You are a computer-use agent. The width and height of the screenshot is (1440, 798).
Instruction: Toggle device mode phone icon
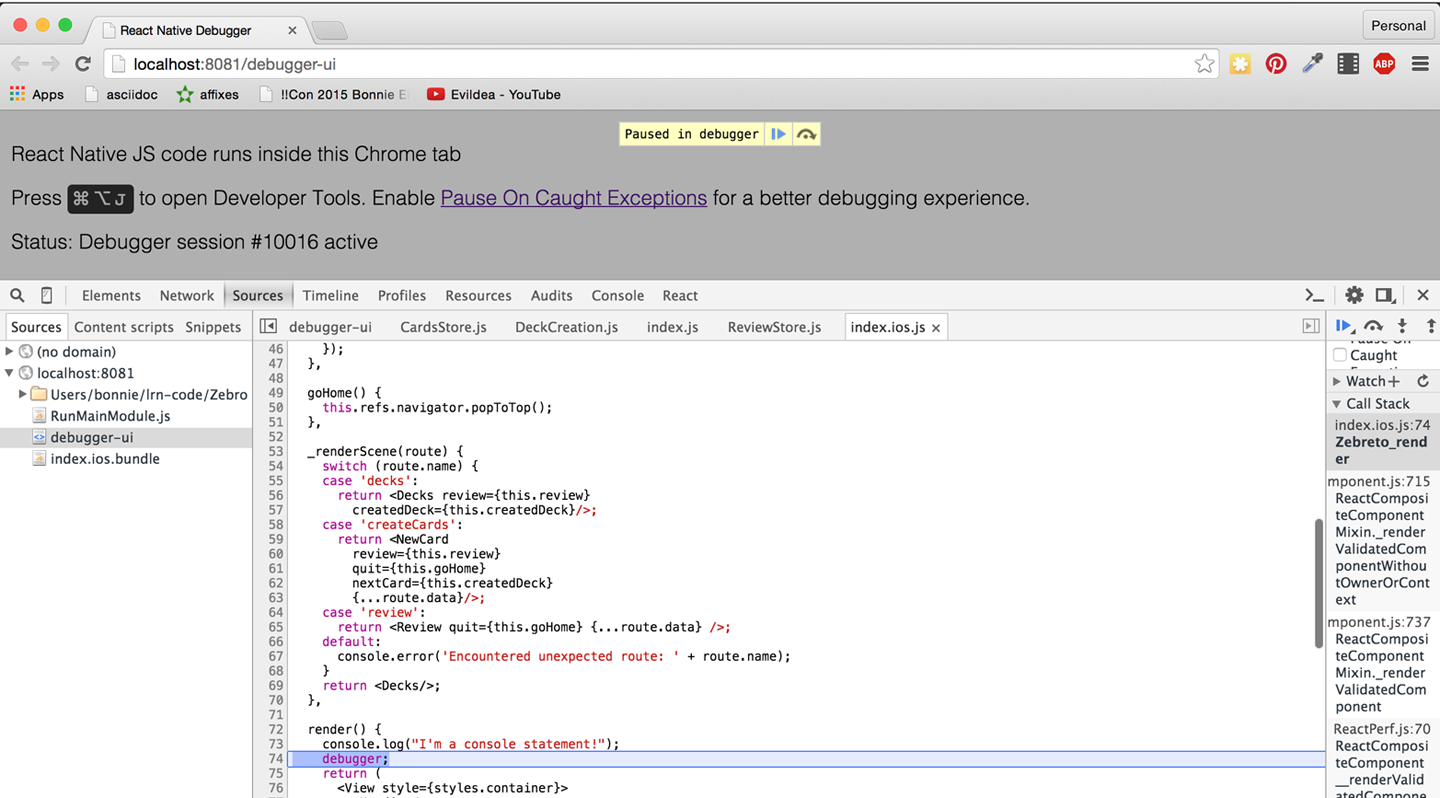46,295
